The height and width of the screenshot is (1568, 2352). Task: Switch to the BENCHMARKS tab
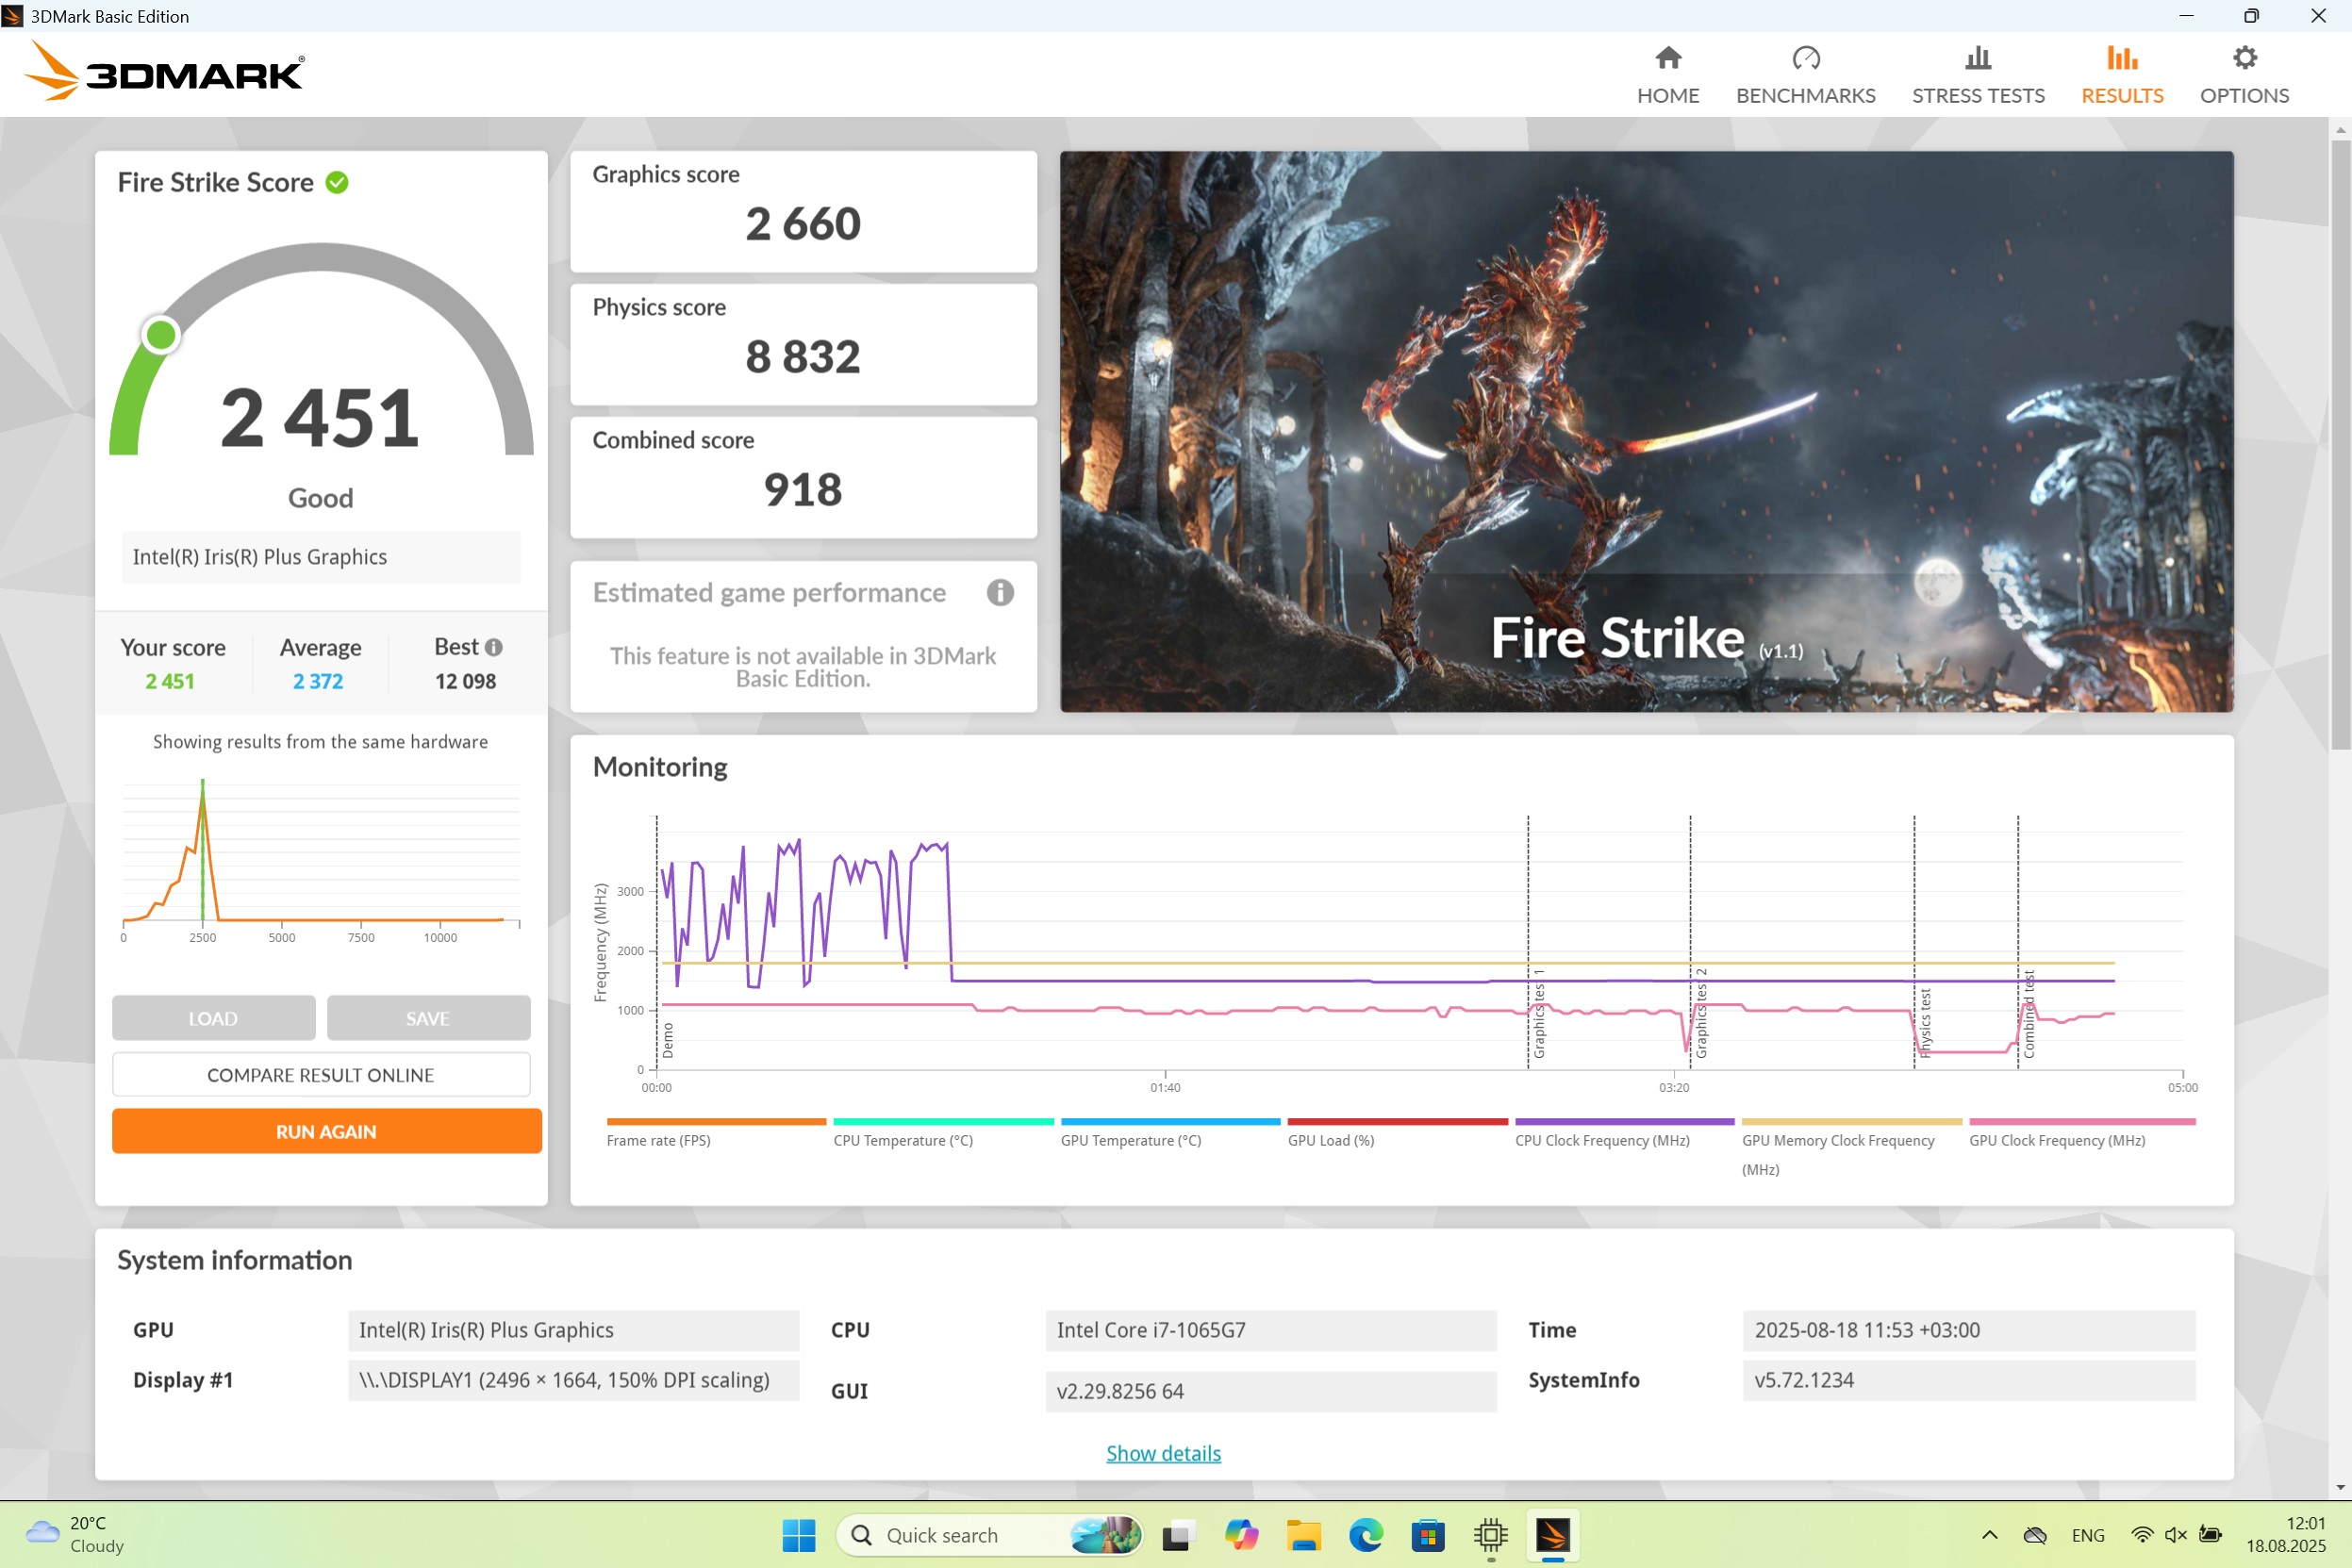pyautogui.click(x=1805, y=75)
